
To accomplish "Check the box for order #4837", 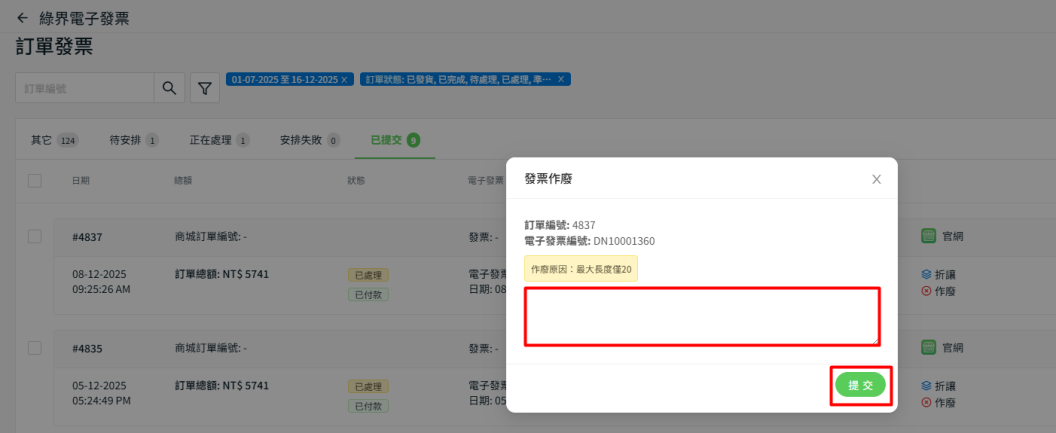I will point(35,236).
